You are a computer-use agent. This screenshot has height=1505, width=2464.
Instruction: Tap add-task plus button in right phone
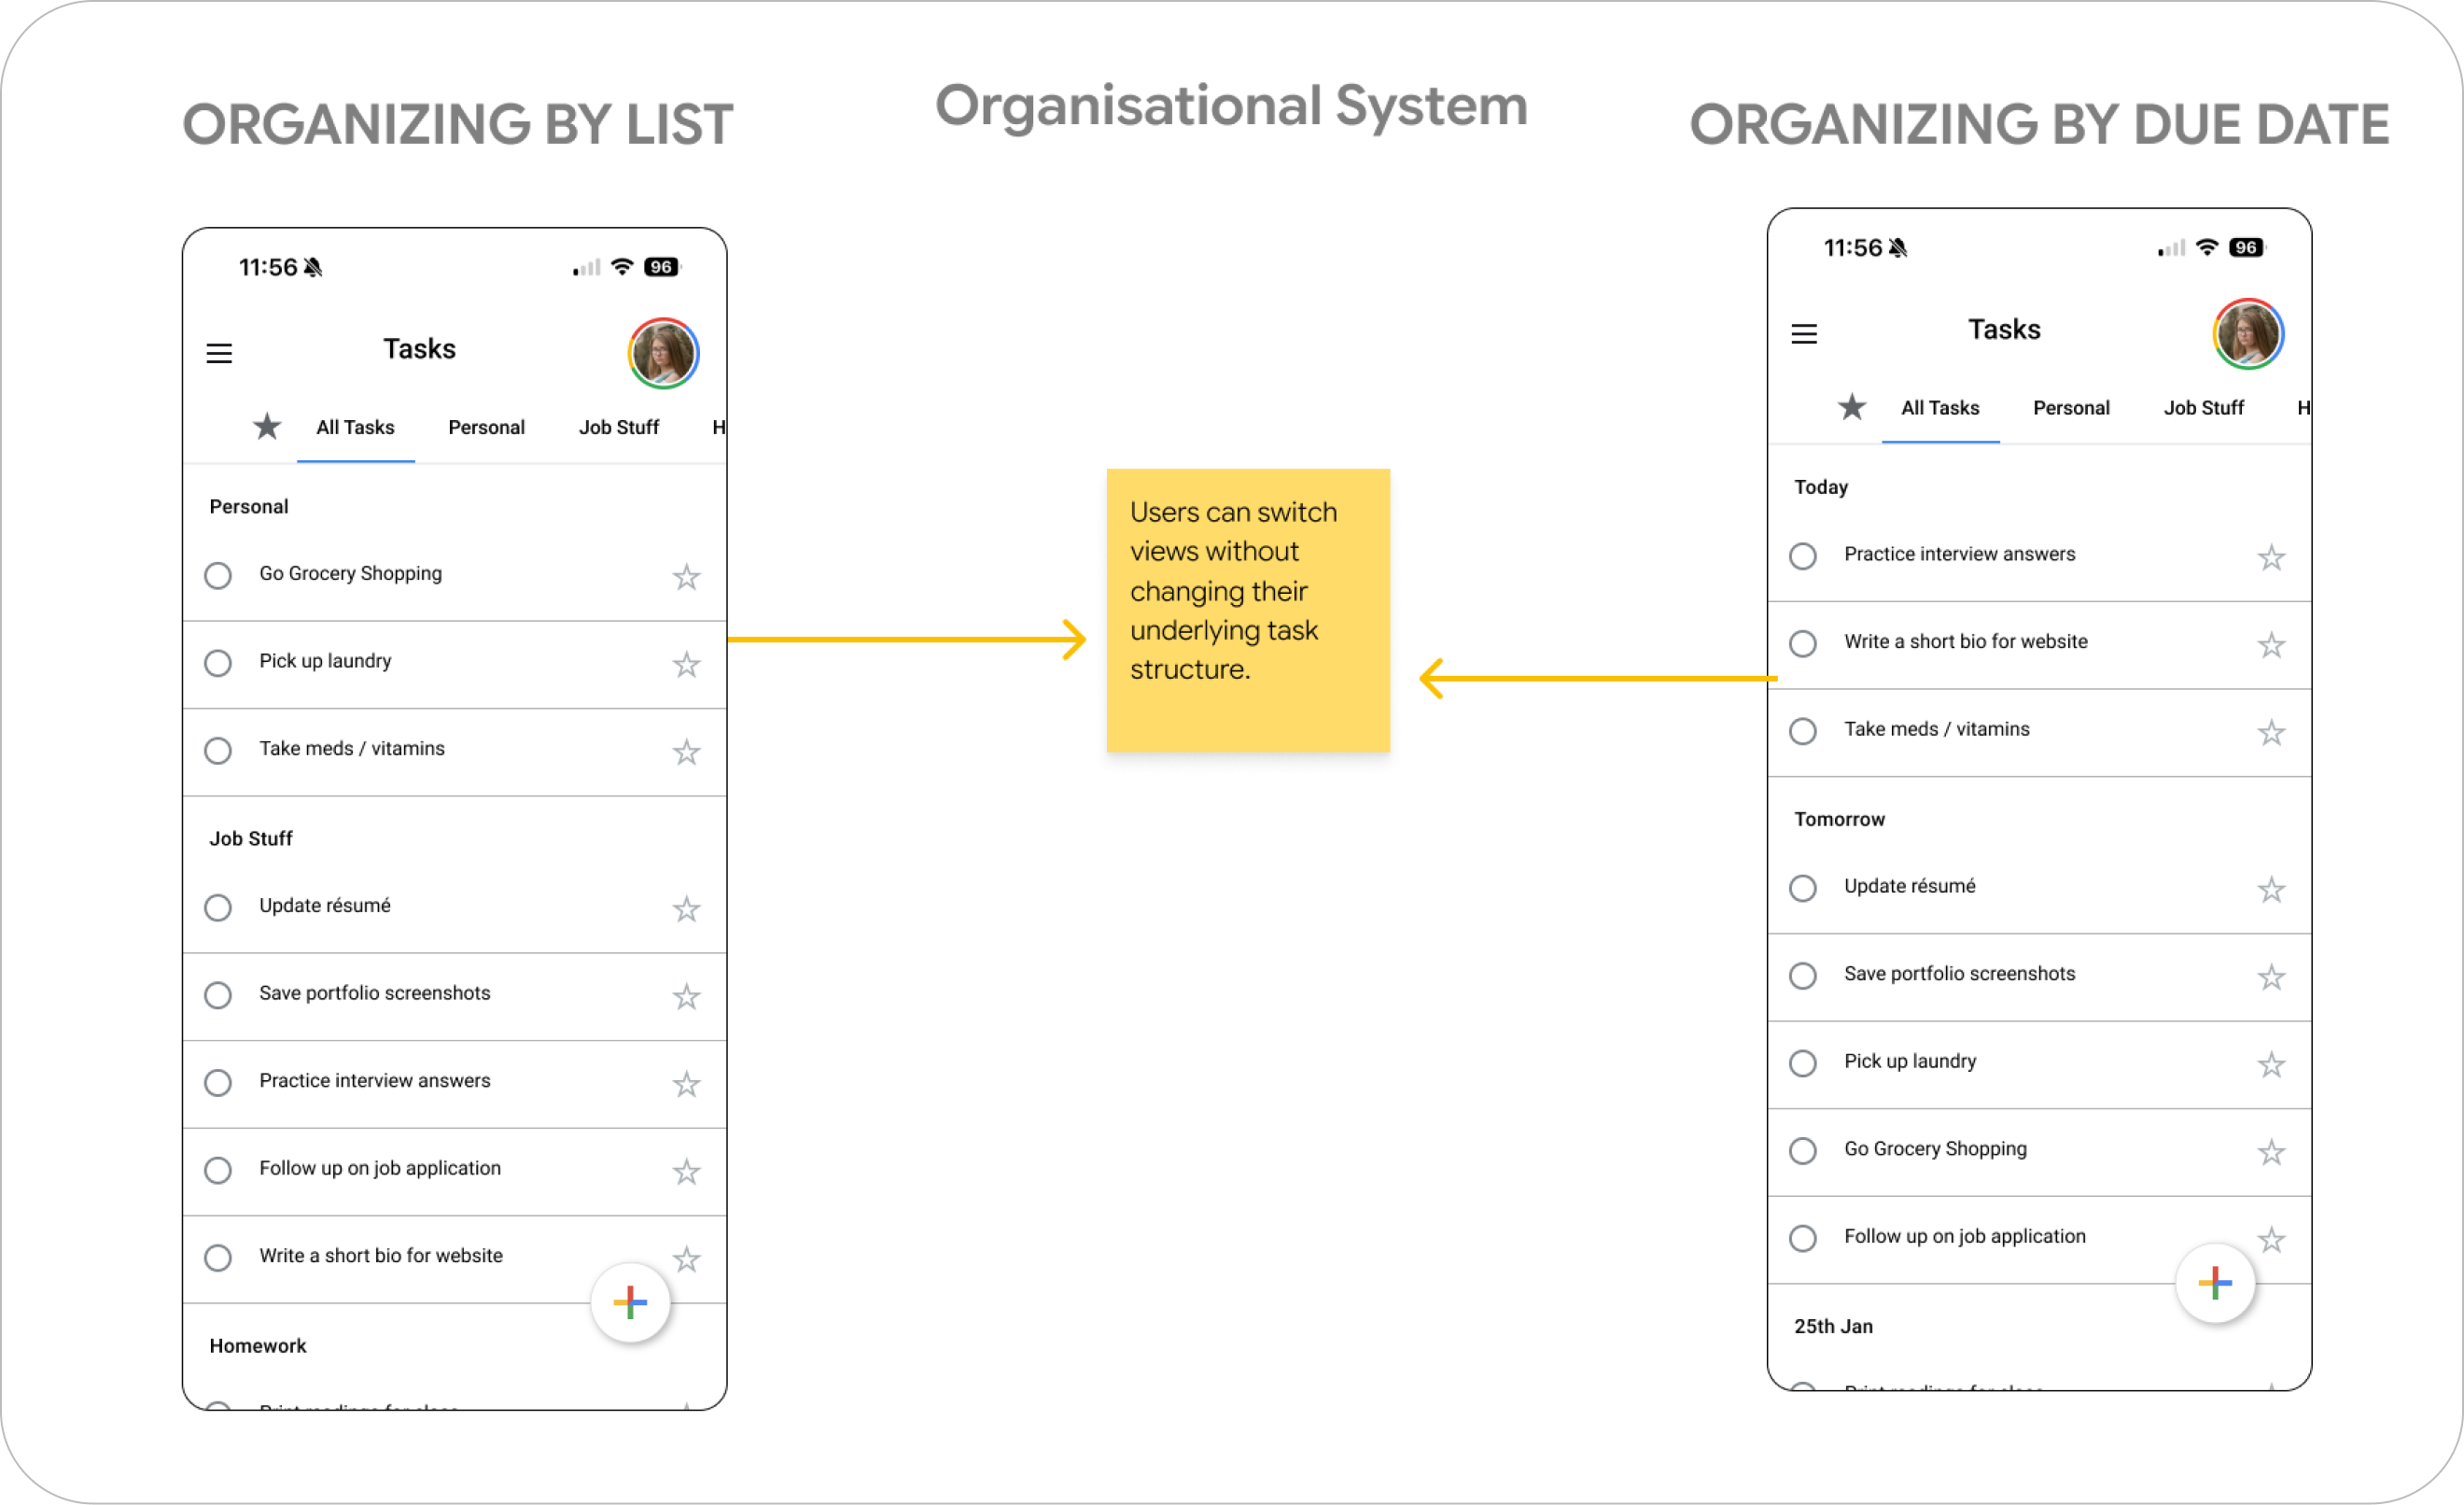coord(2215,1283)
